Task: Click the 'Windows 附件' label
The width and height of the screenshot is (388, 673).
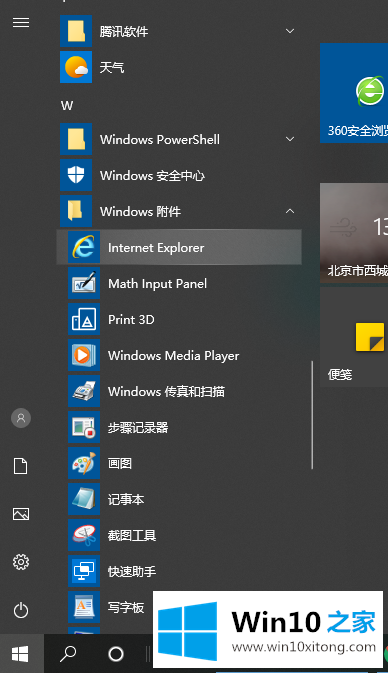Action: point(140,212)
